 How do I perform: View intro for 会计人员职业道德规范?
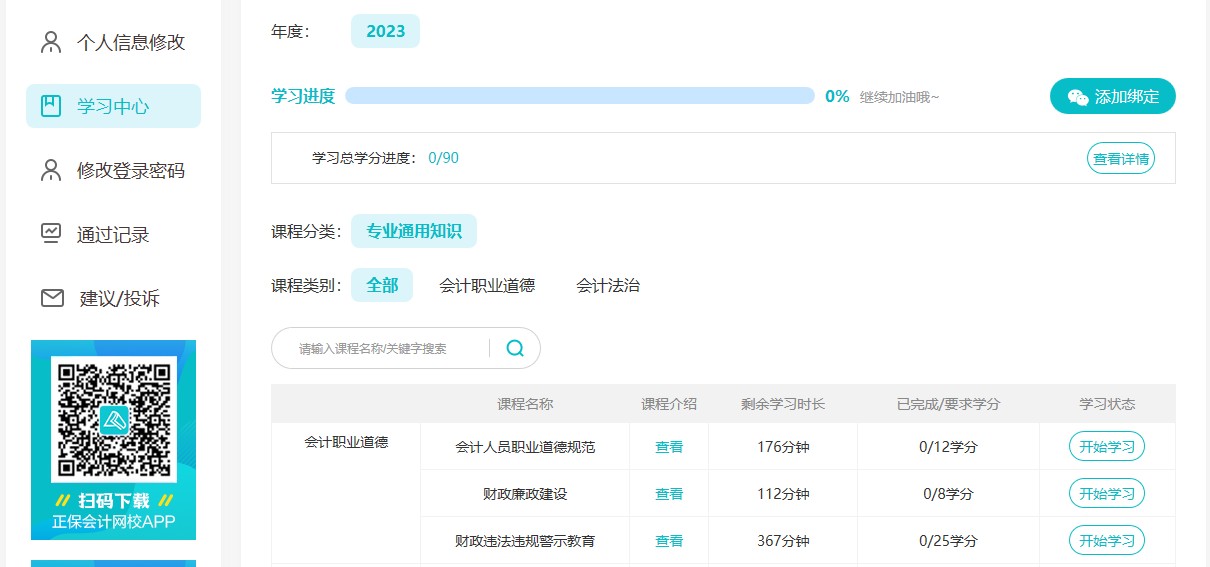pyautogui.click(x=669, y=447)
